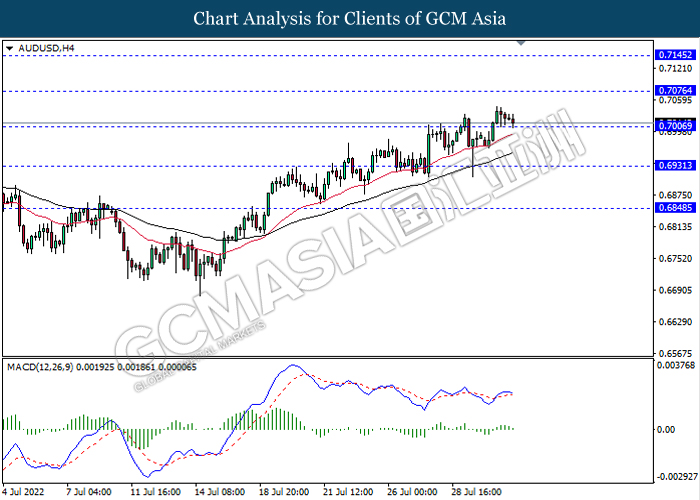Click the 18 Jul 20:00 time label

(x=284, y=492)
